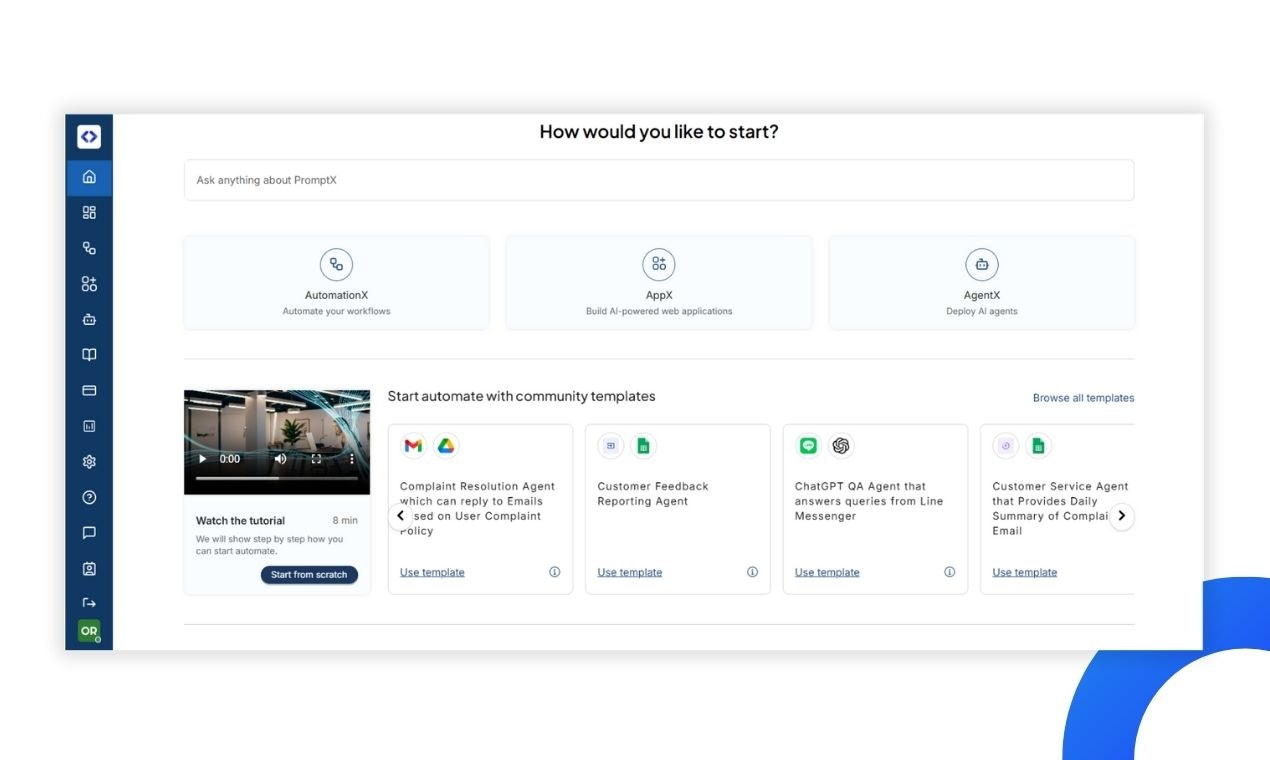Click the Watch the tutorial heading

pos(240,521)
